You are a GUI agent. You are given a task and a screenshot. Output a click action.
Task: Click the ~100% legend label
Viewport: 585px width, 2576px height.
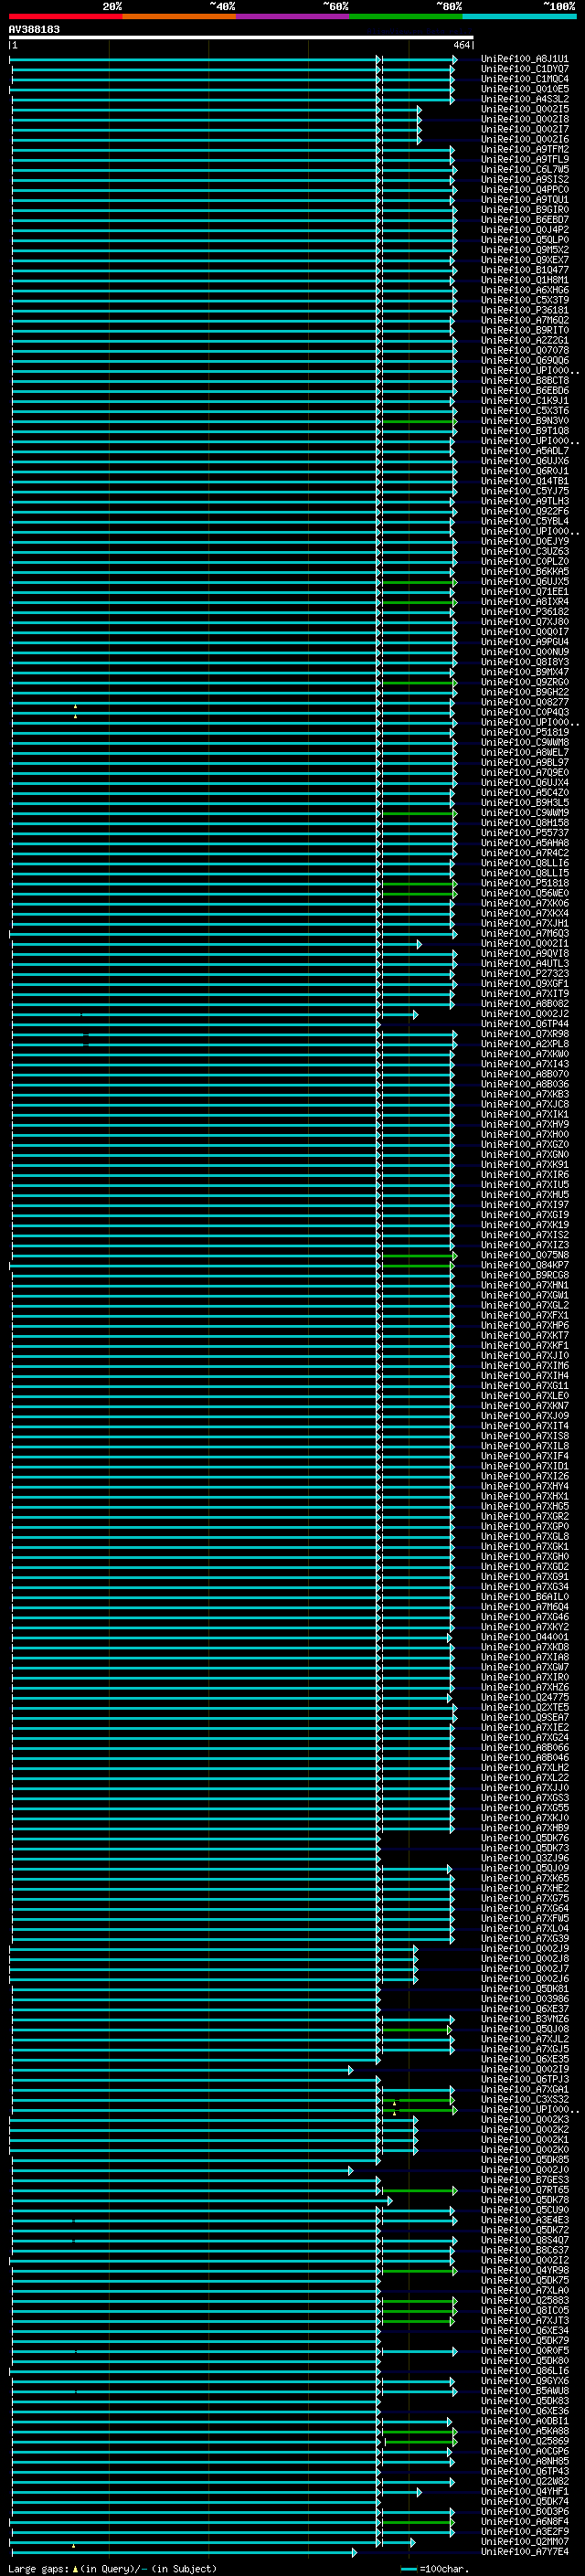(559, 6)
